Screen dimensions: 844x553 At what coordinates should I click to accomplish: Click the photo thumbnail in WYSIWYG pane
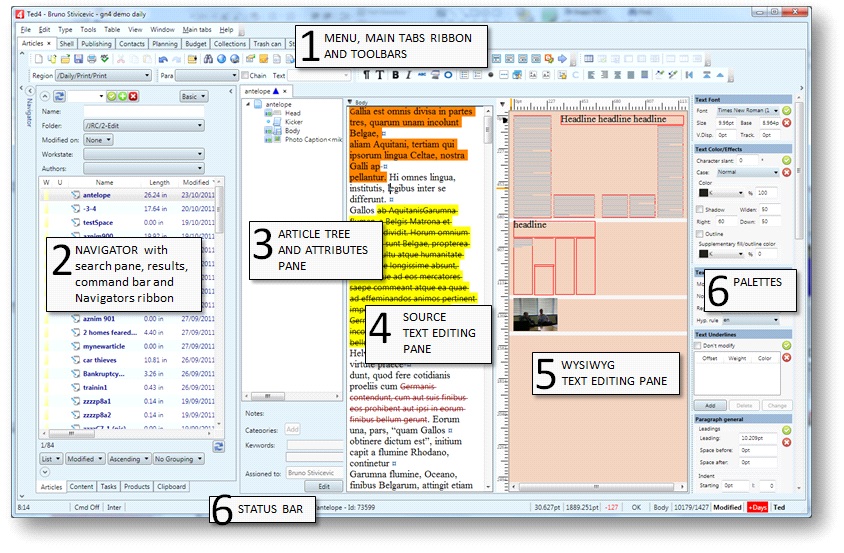click(x=535, y=314)
